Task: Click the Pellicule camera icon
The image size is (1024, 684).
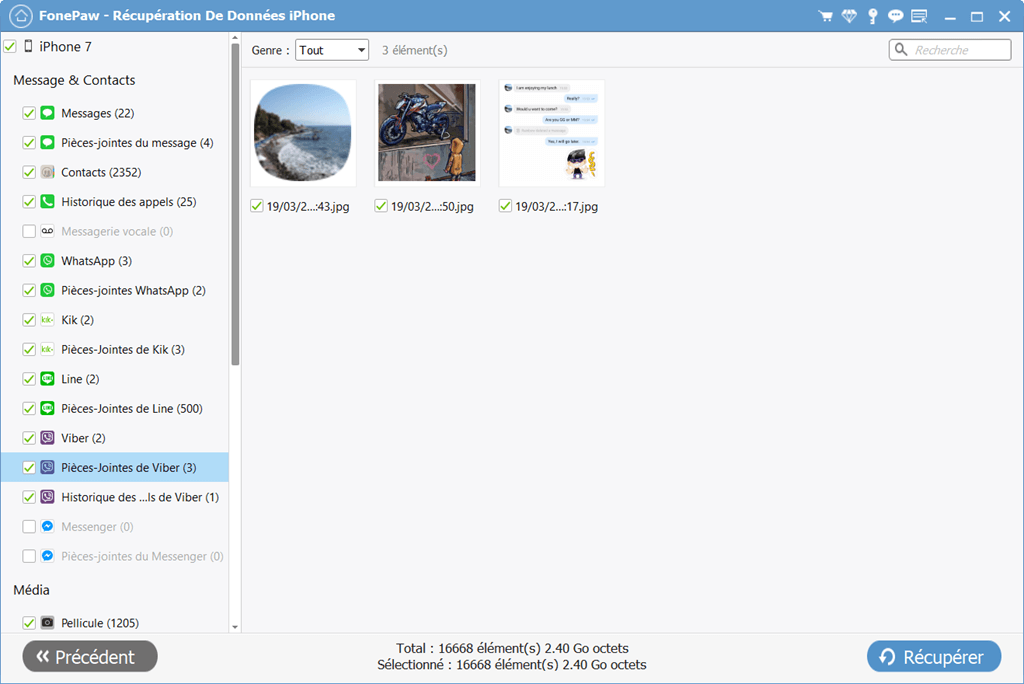Action: [x=47, y=623]
